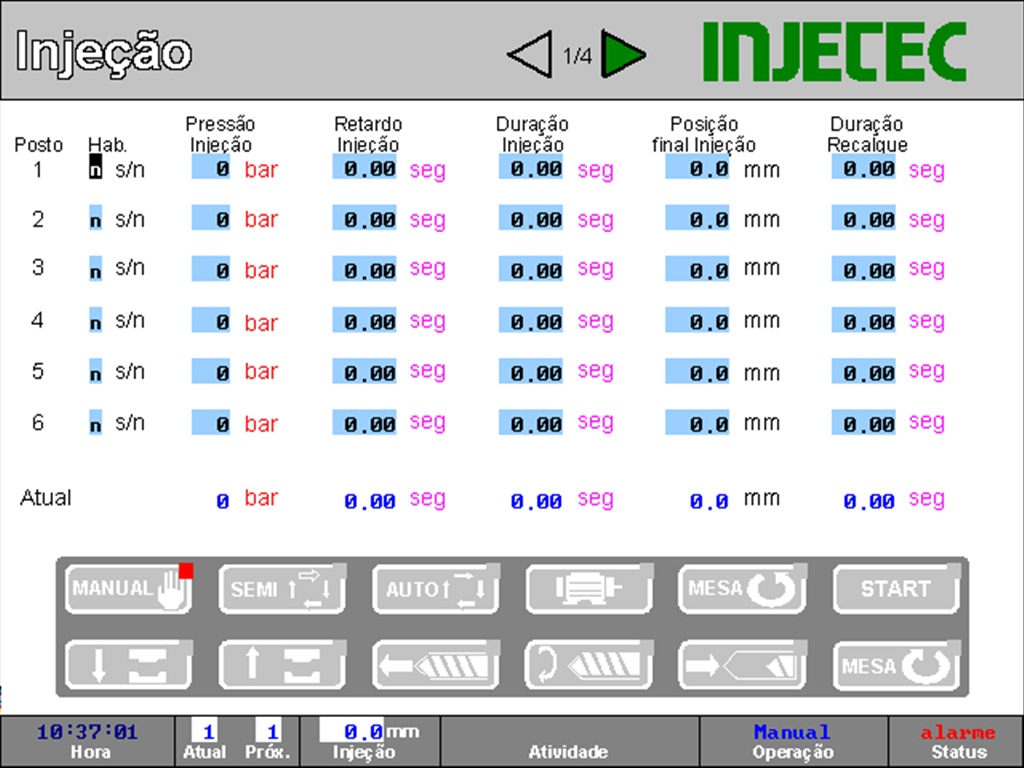Click screw left-arrow advance button

coord(435,665)
